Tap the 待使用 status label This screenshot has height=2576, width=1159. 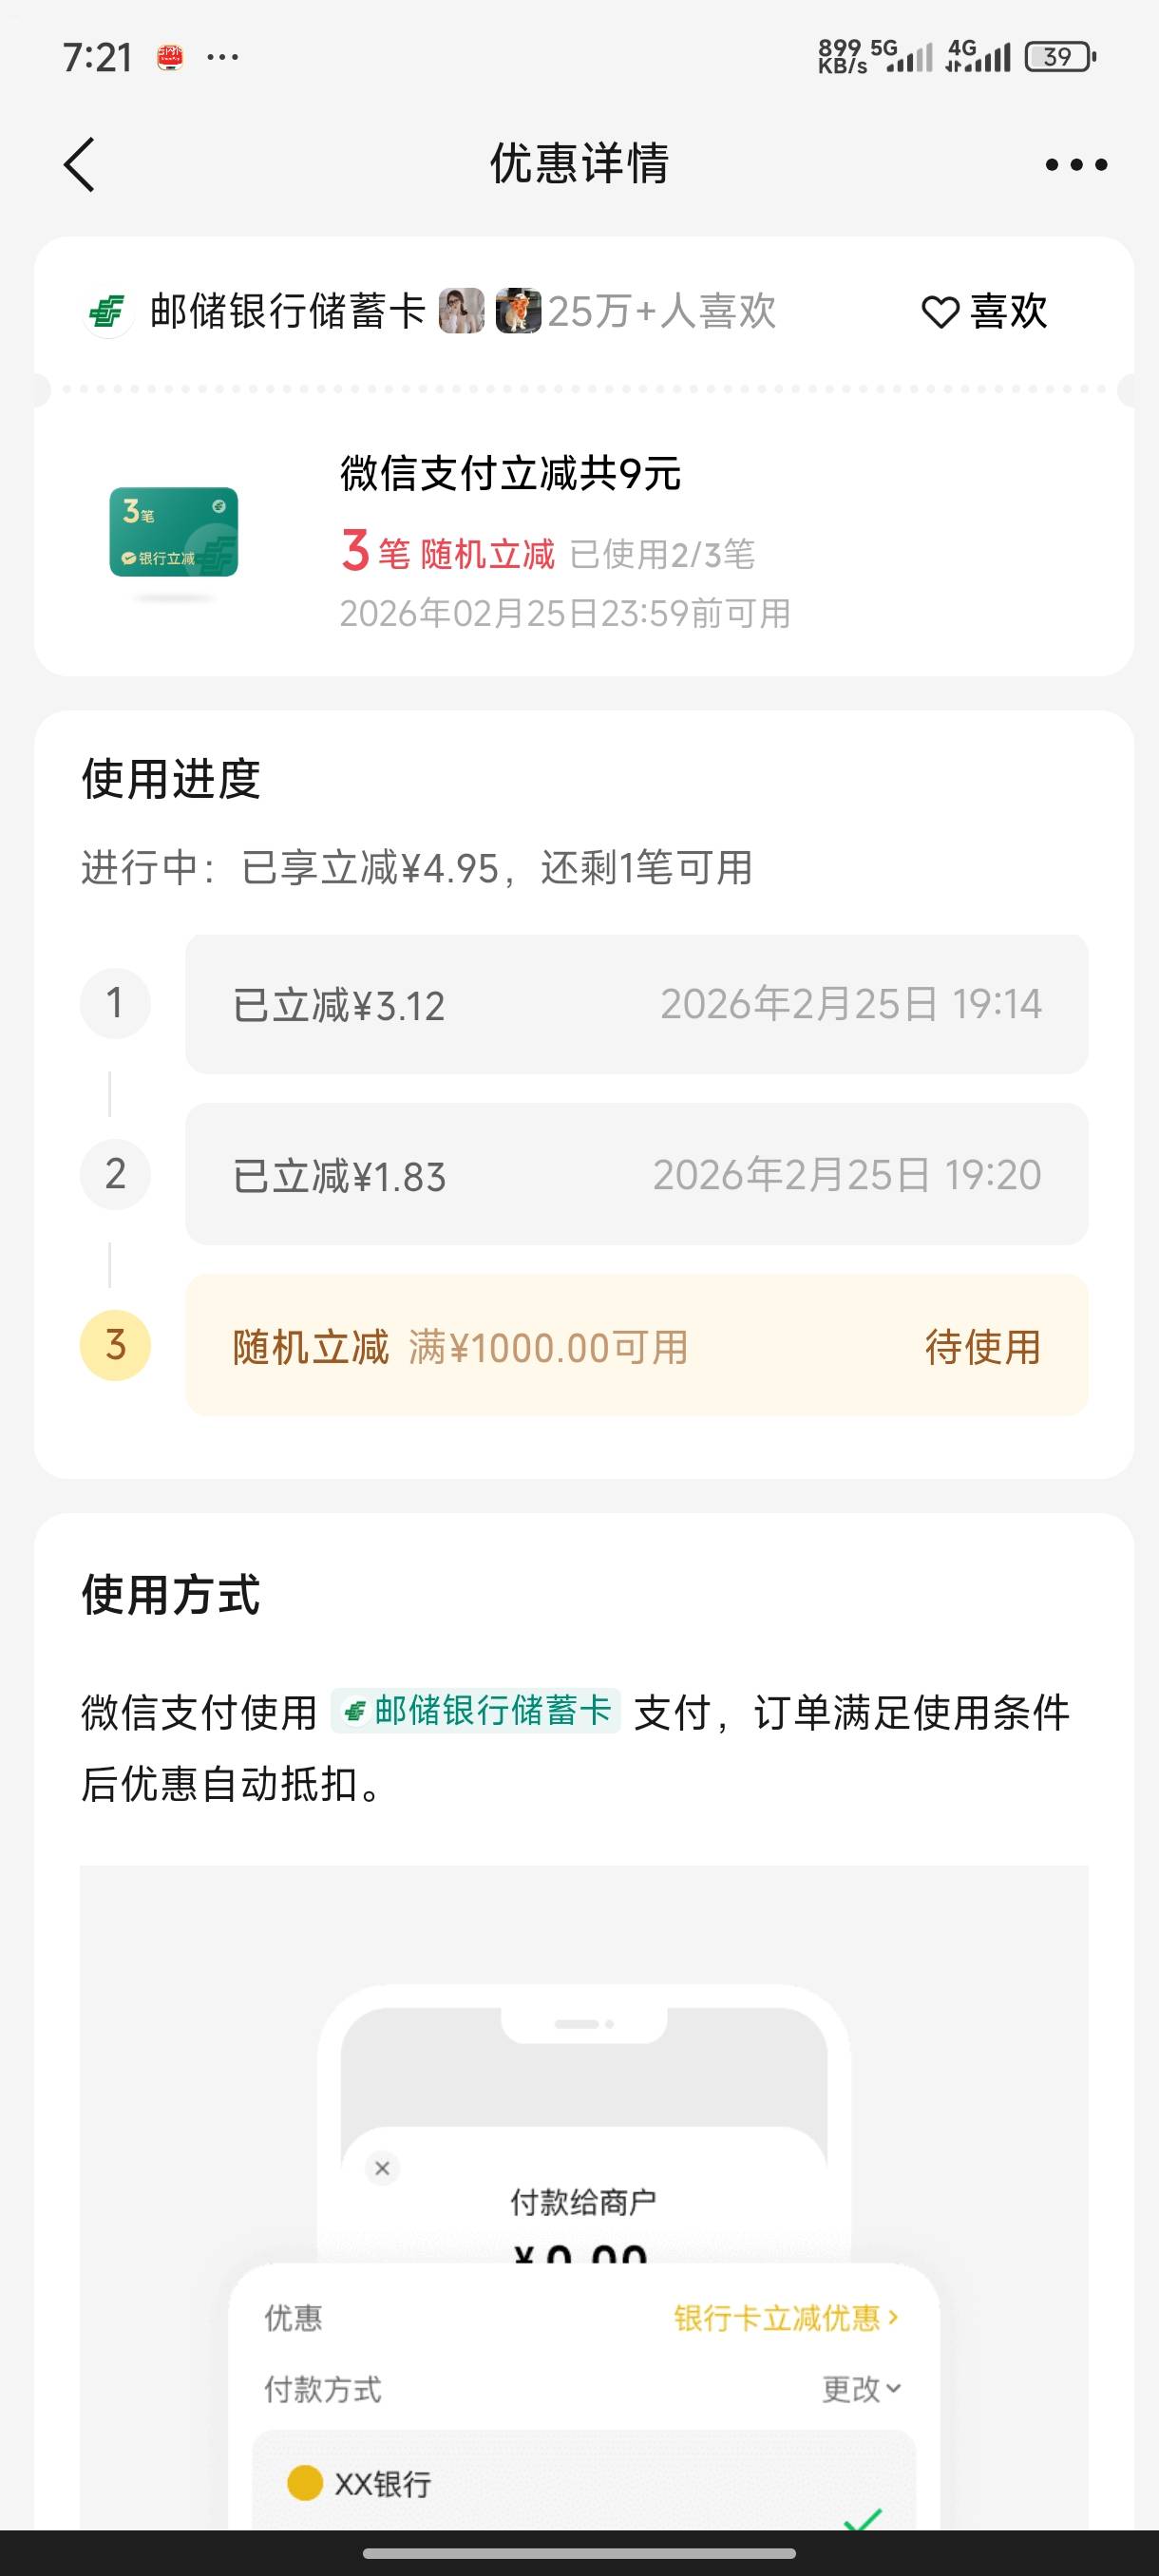point(982,1347)
